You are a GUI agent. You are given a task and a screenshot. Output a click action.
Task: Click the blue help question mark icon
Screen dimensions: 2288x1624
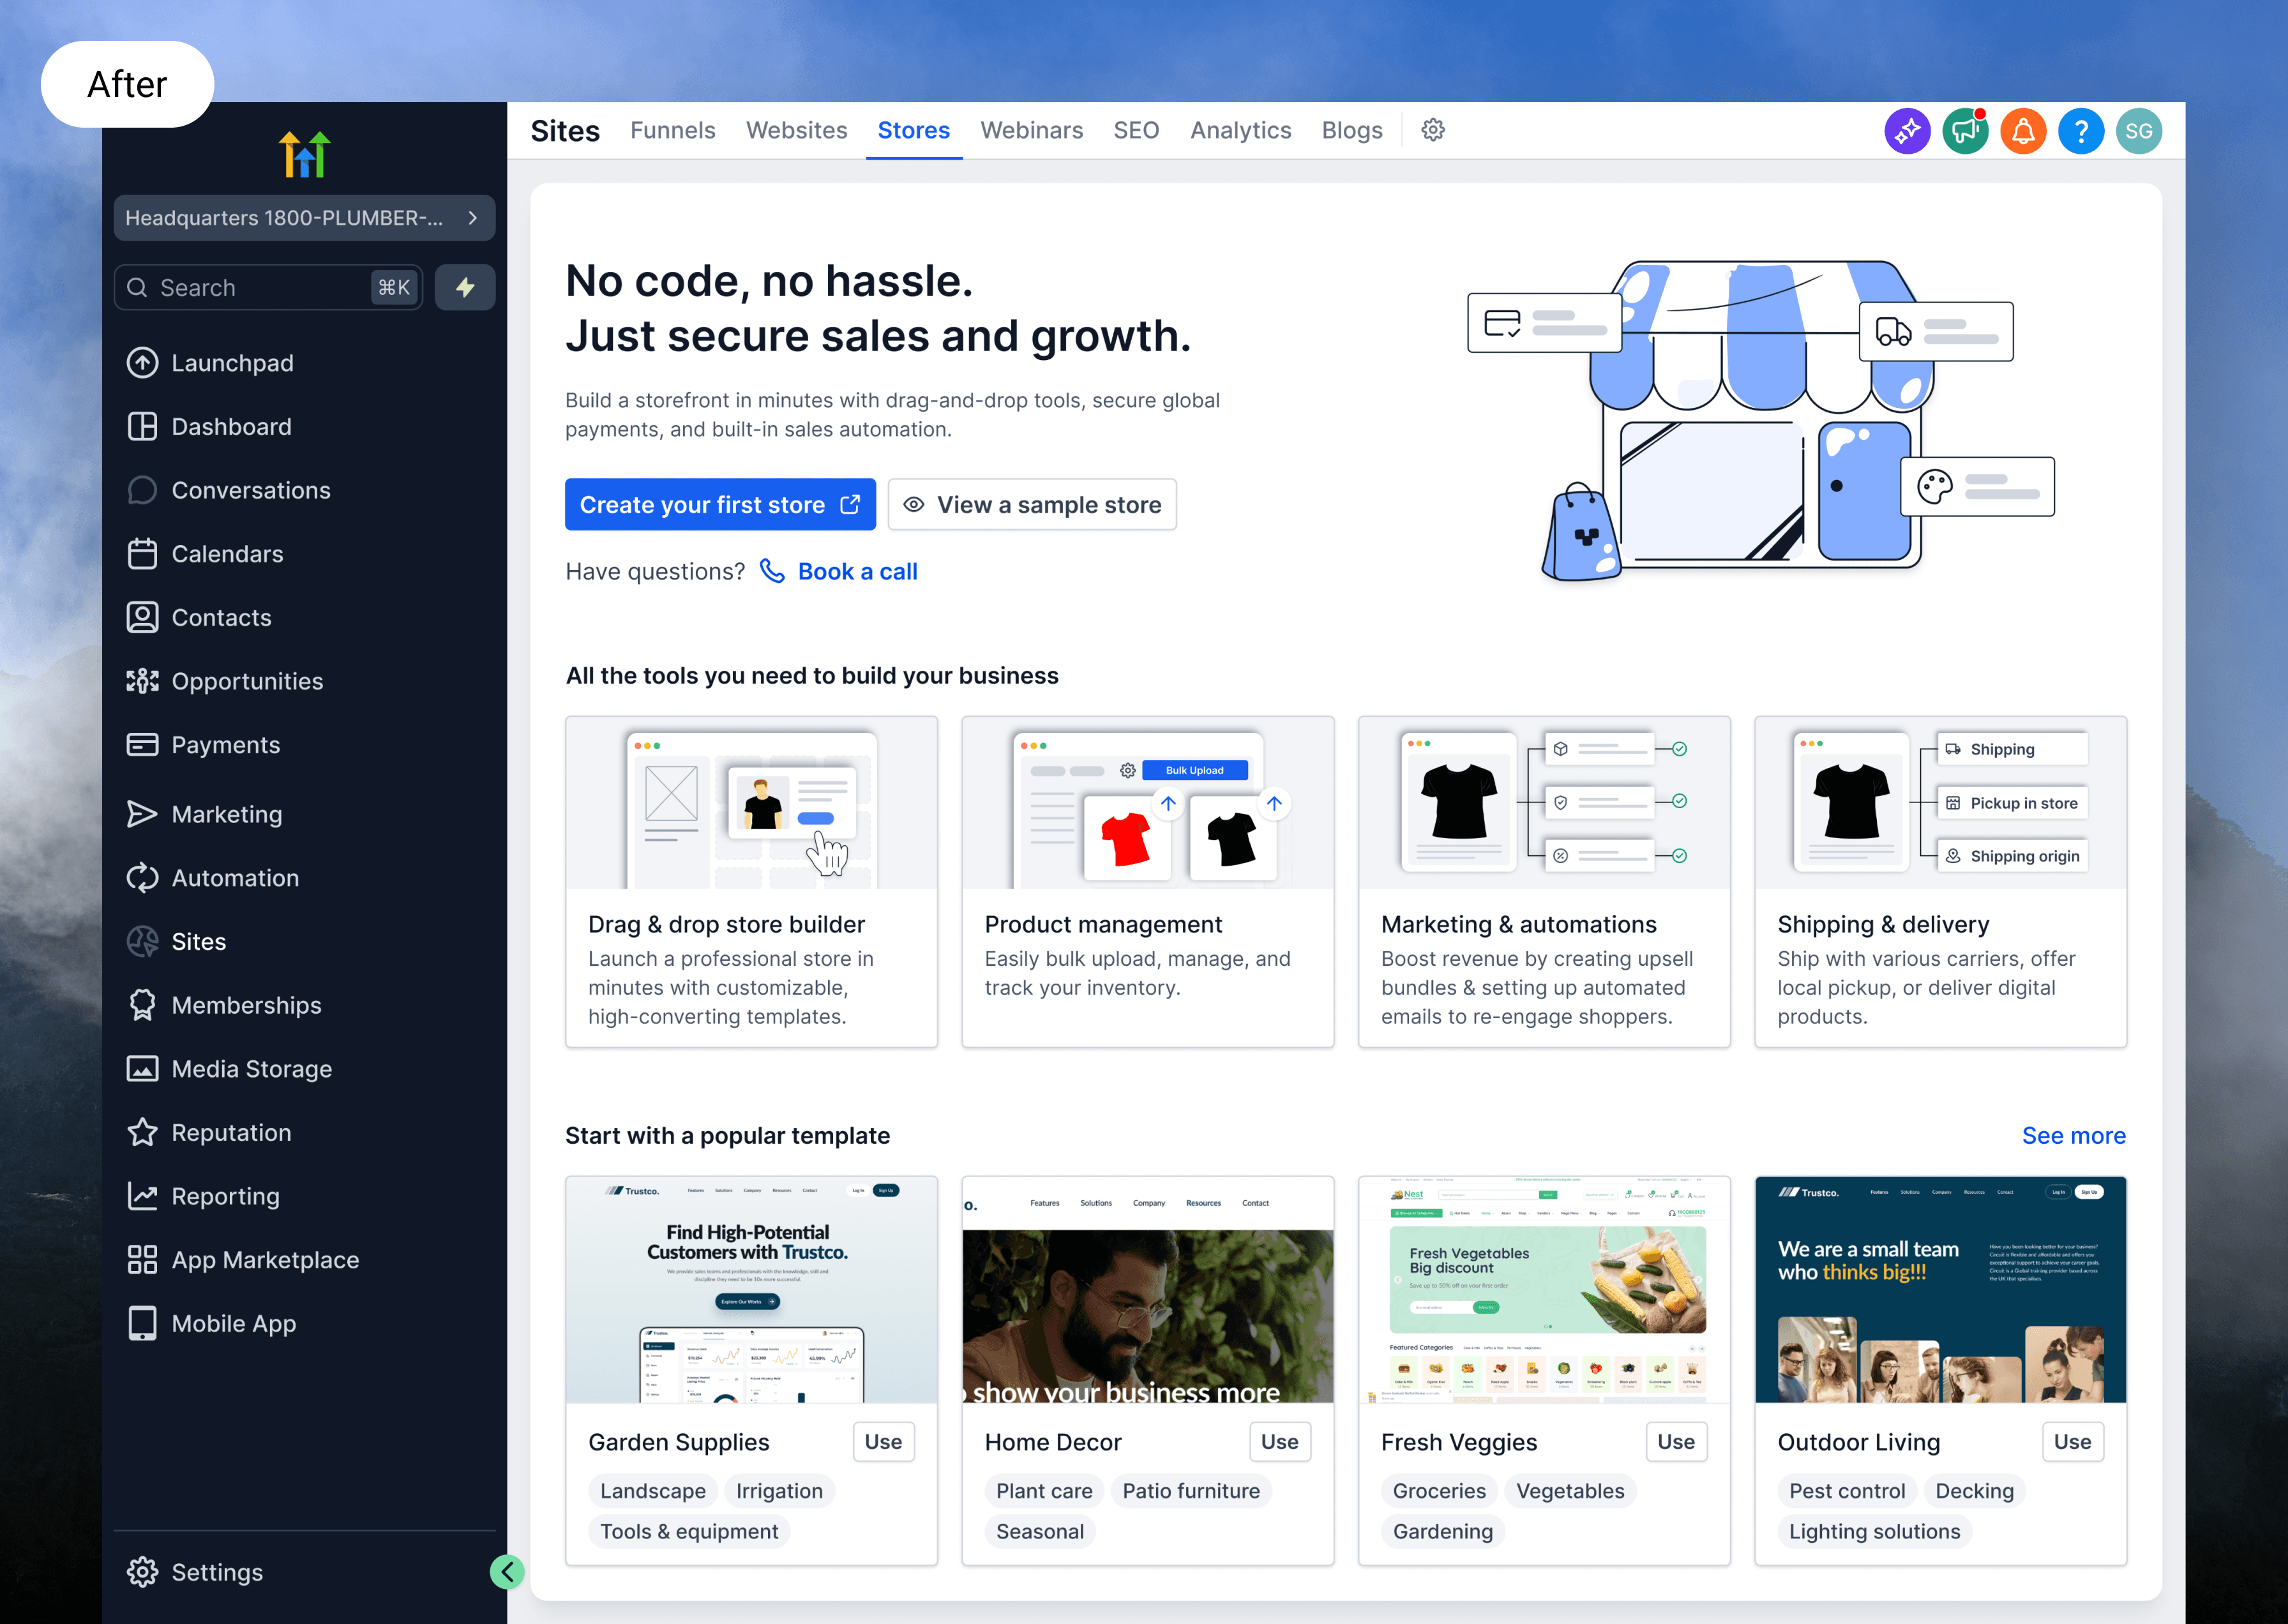(2080, 131)
